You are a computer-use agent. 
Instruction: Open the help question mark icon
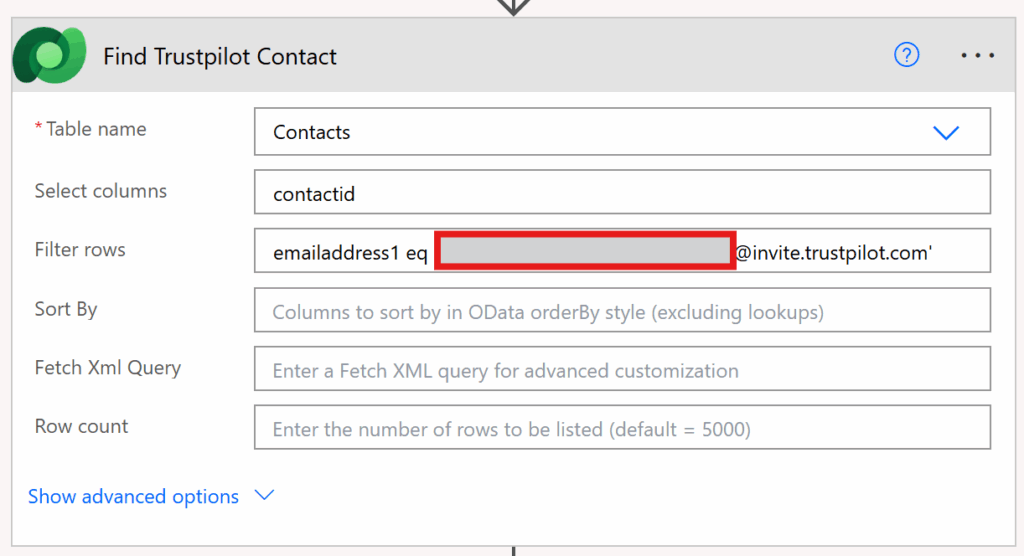tap(906, 56)
